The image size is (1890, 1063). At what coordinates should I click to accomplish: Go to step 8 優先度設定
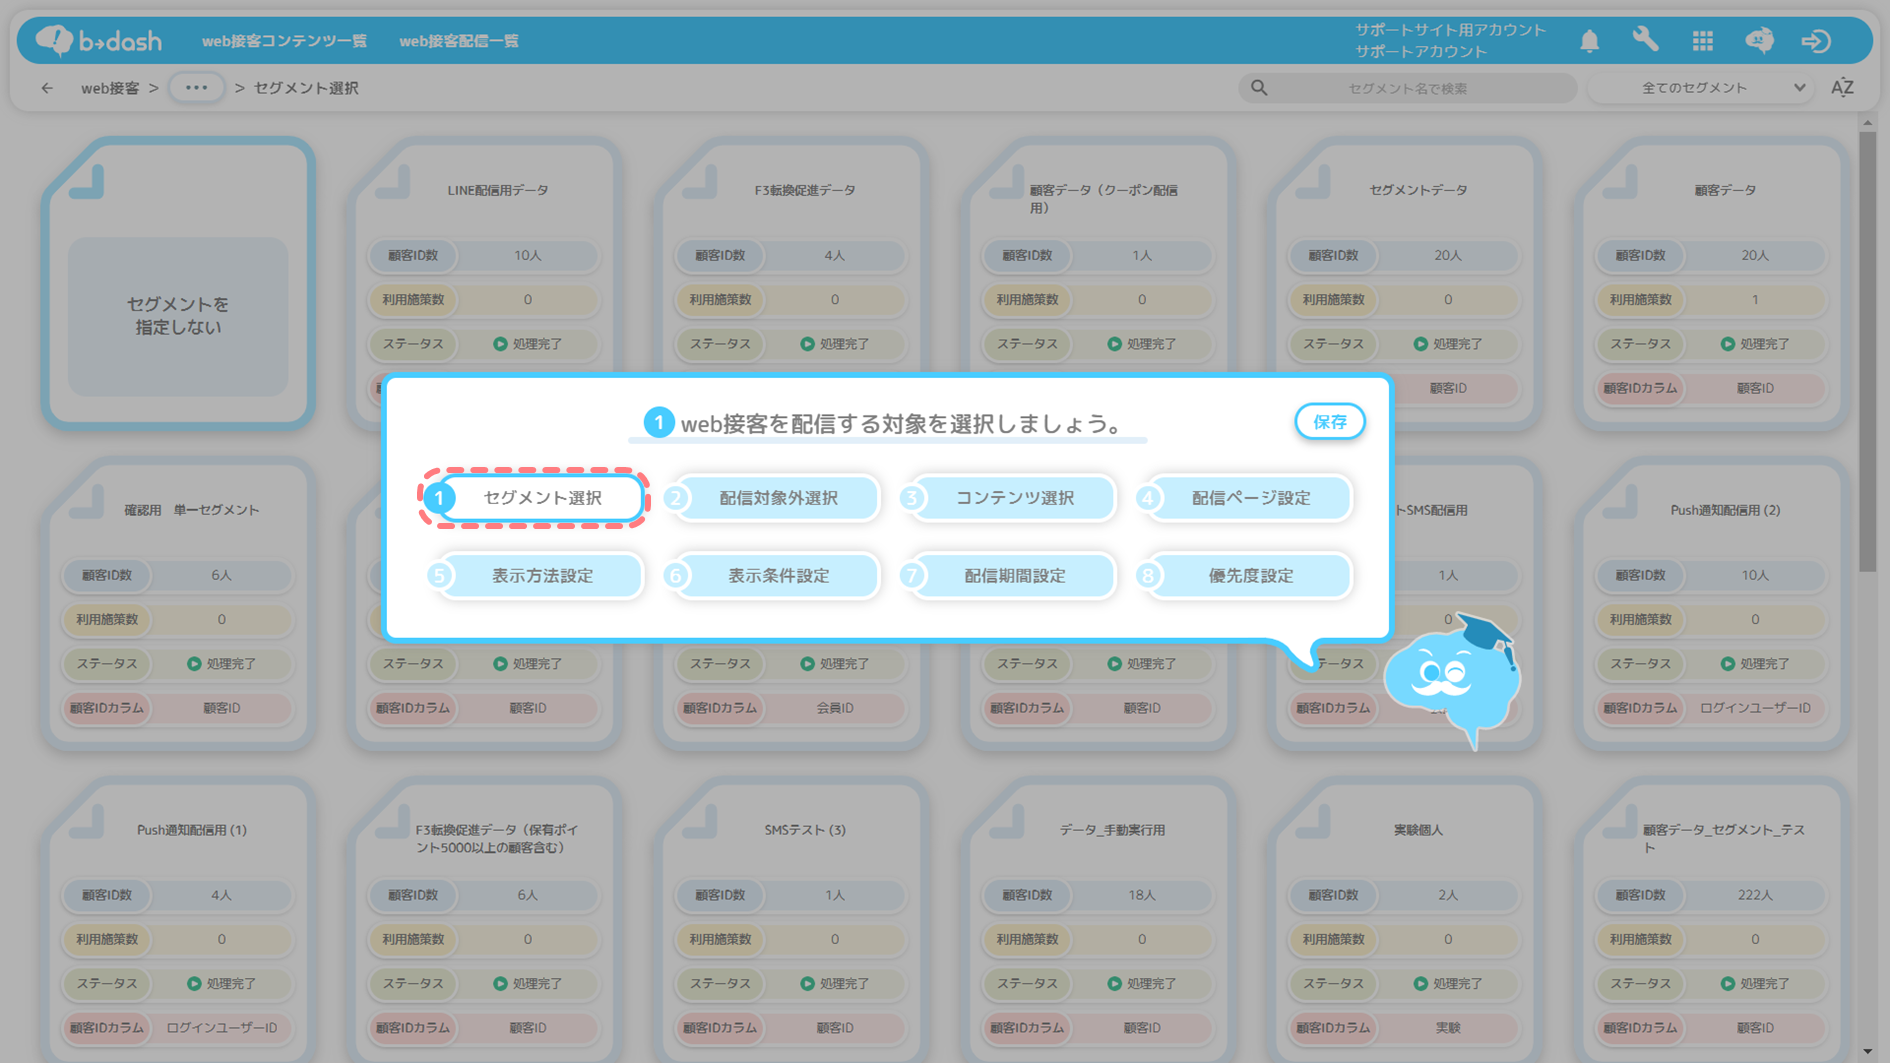(1250, 576)
